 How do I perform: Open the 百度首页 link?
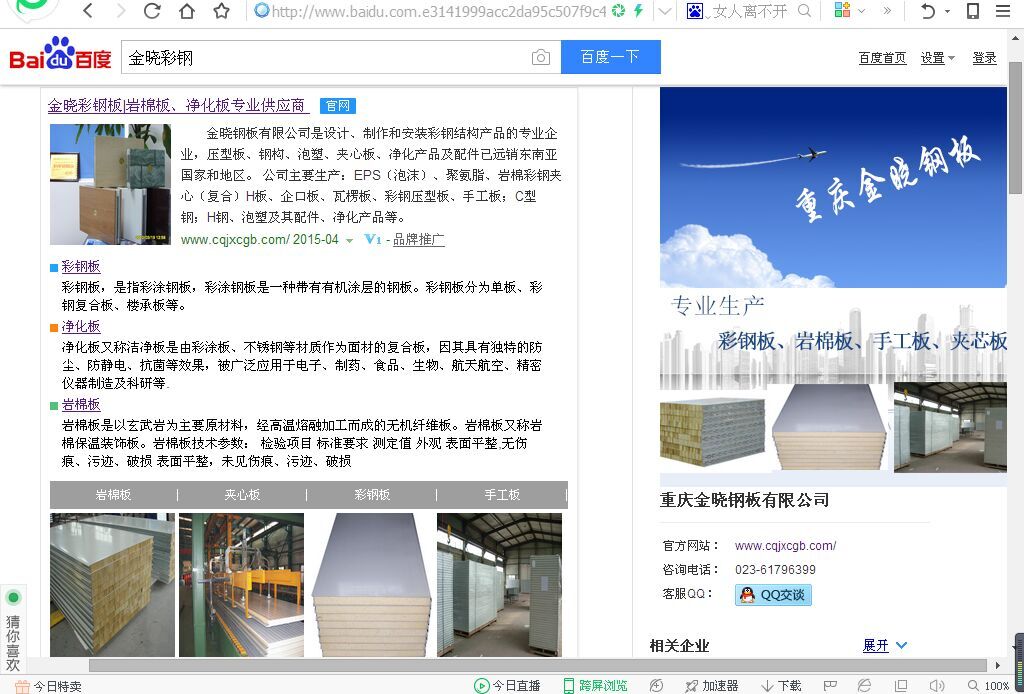point(882,58)
